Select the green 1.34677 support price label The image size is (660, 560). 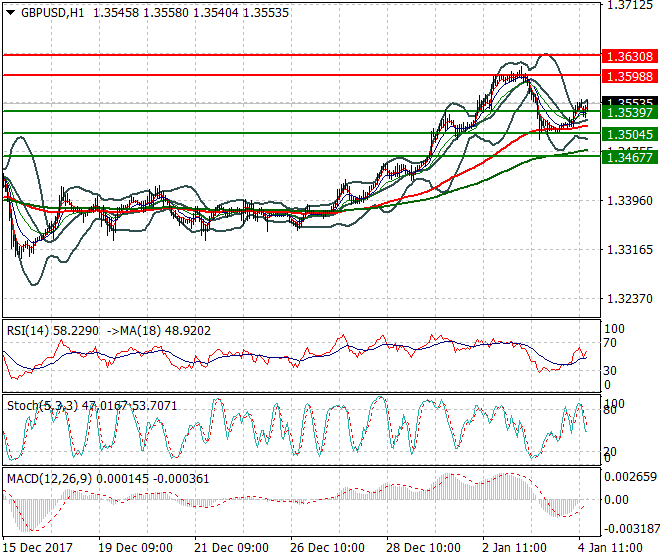pos(630,158)
